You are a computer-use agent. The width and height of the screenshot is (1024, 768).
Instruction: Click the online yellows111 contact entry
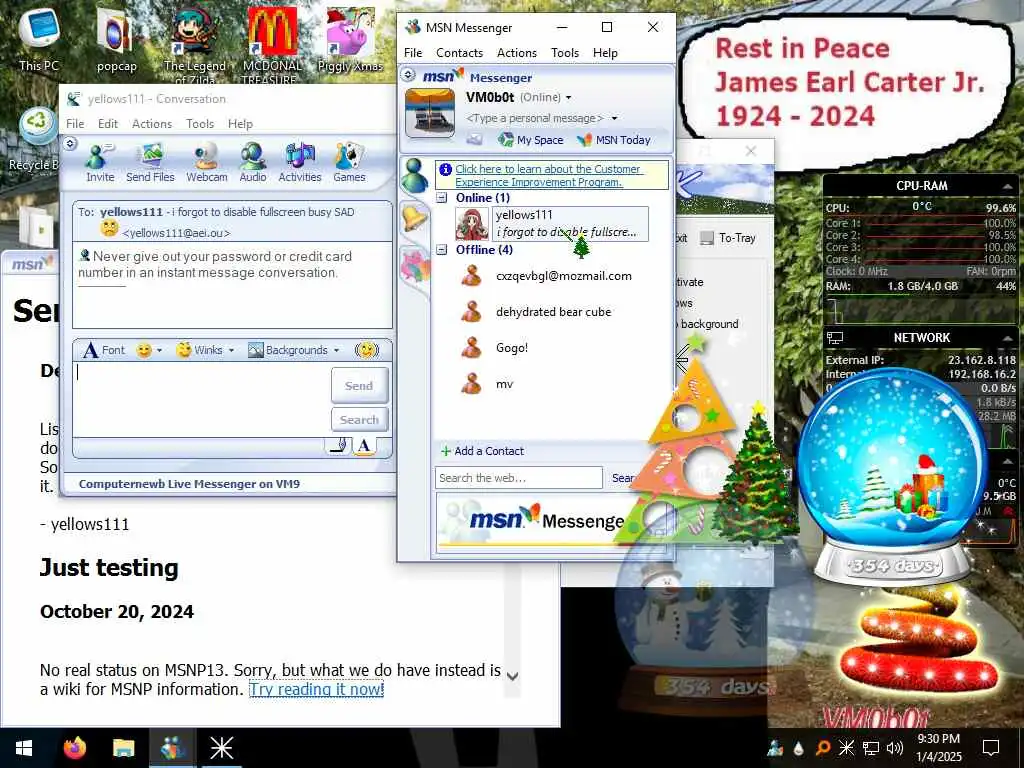click(569, 224)
